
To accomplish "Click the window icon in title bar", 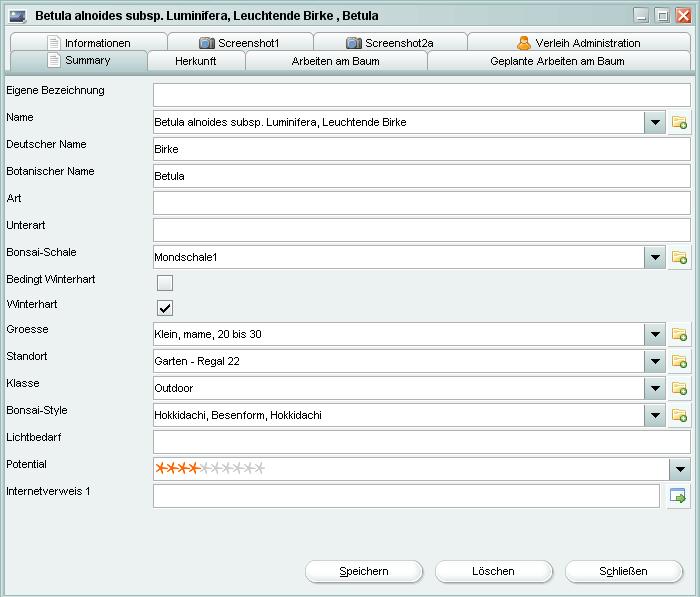I will point(18,17).
